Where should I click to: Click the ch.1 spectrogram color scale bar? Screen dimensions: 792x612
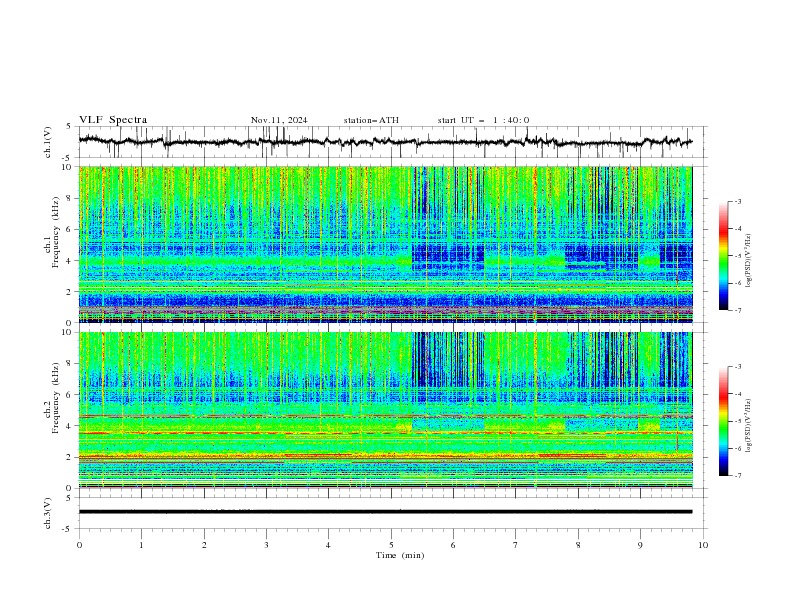pos(723,256)
